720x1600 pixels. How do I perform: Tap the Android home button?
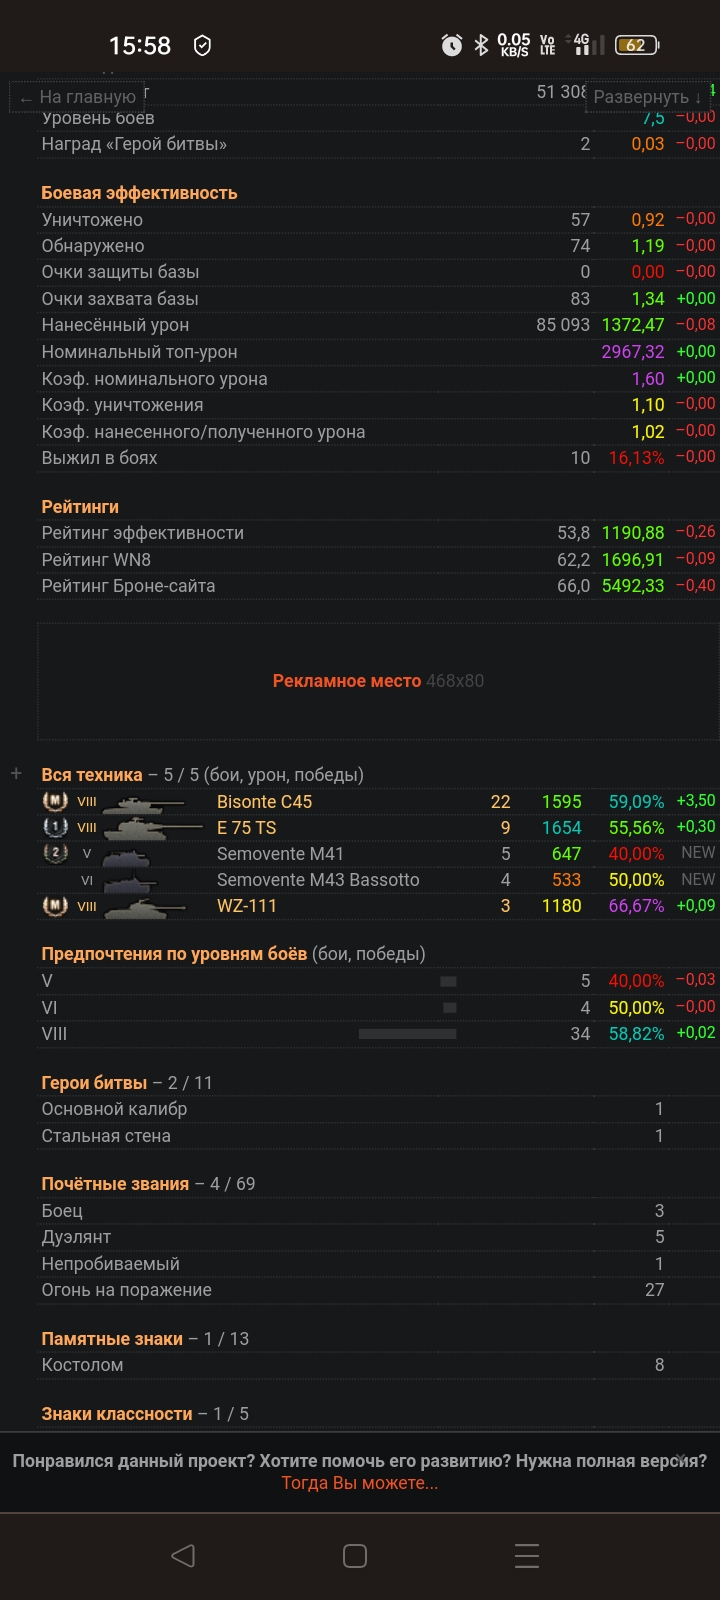pos(355,1555)
